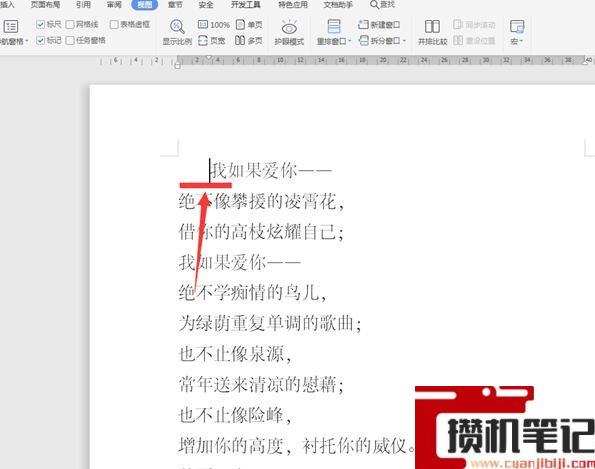Open the 页面布局 page layout tab
This screenshot has height=469, width=595.
(x=45, y=5)
